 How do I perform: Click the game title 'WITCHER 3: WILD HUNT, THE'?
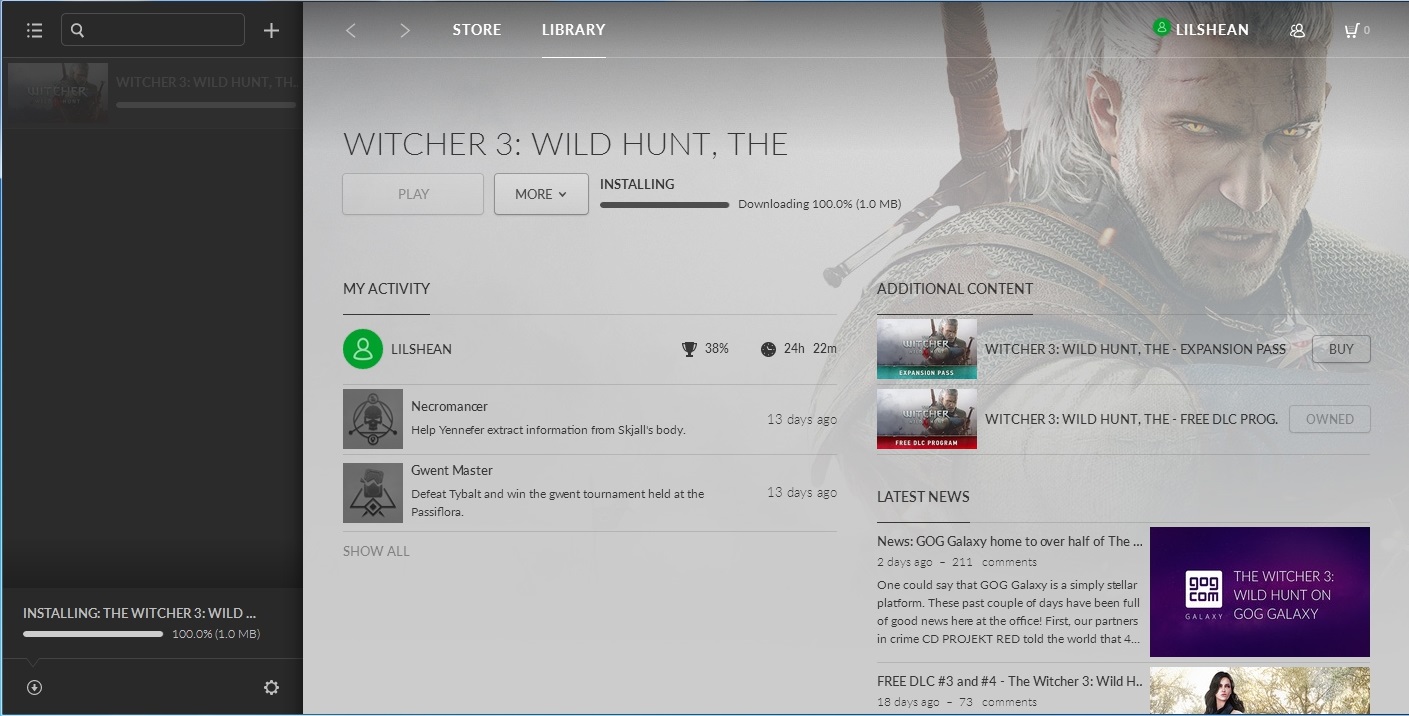tap(565, 144)
